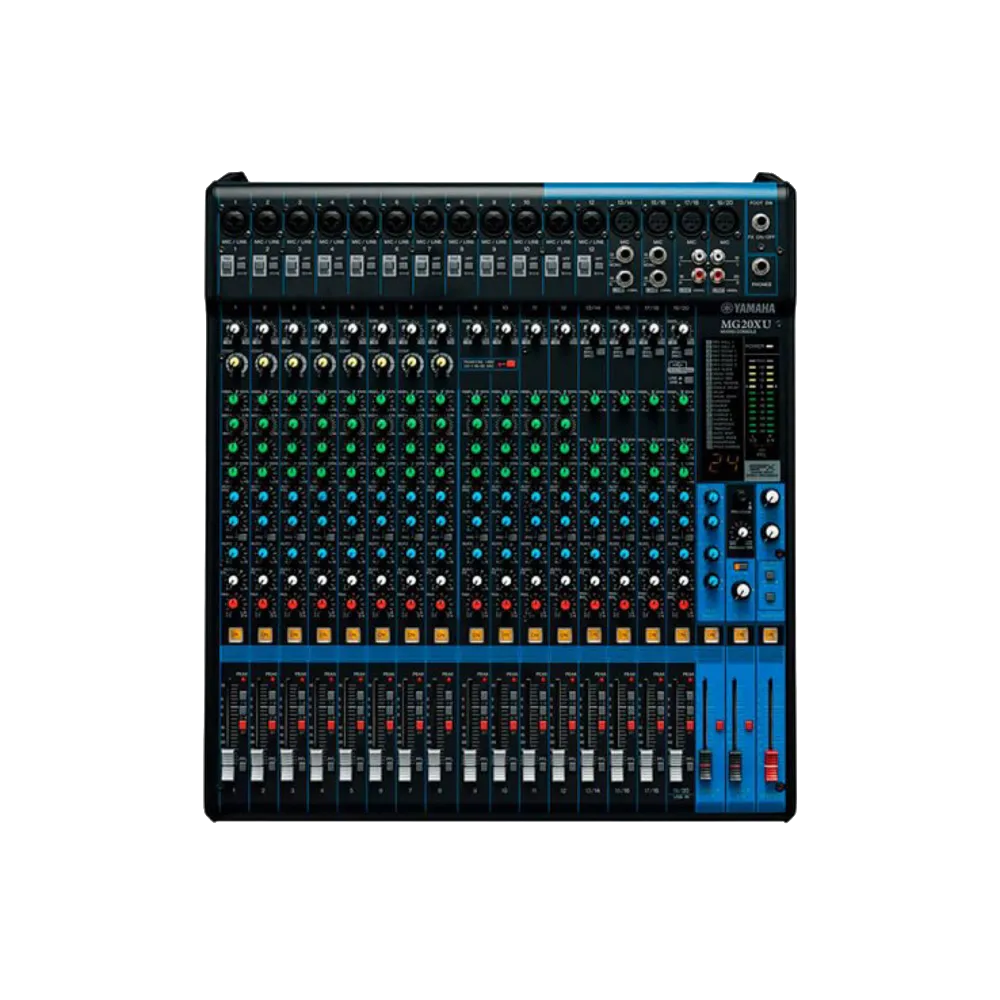Toggle the PAD switch on channel 7
The image size is (1000, 1000).
coord(421,265)
